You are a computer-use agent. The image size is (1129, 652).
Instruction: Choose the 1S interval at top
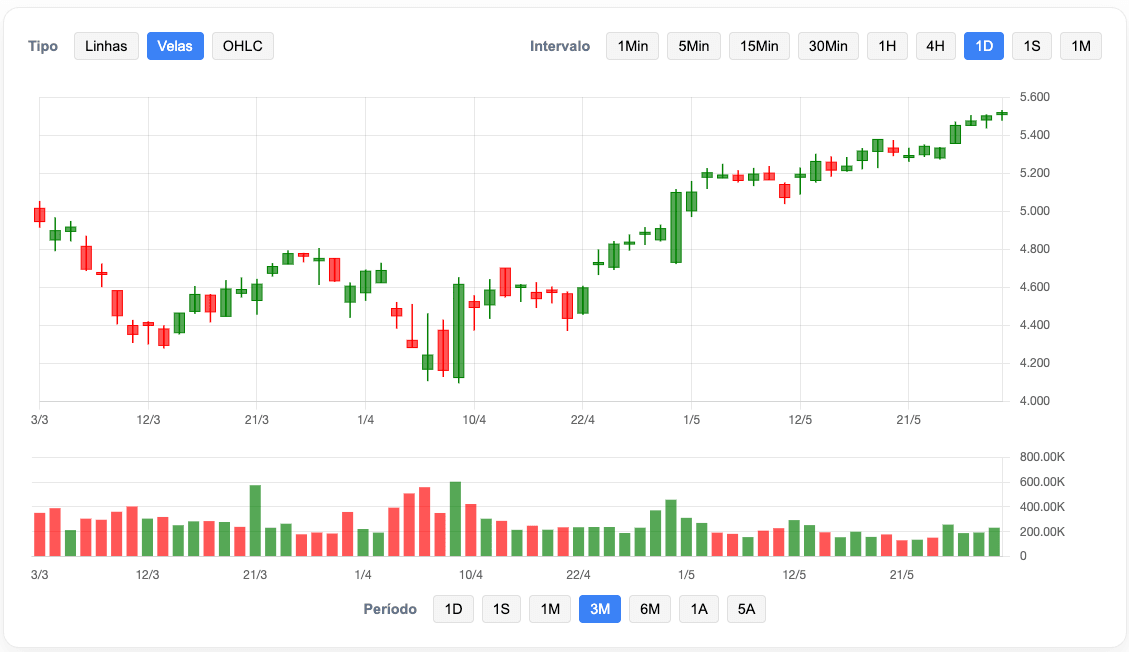(1032, 46)
